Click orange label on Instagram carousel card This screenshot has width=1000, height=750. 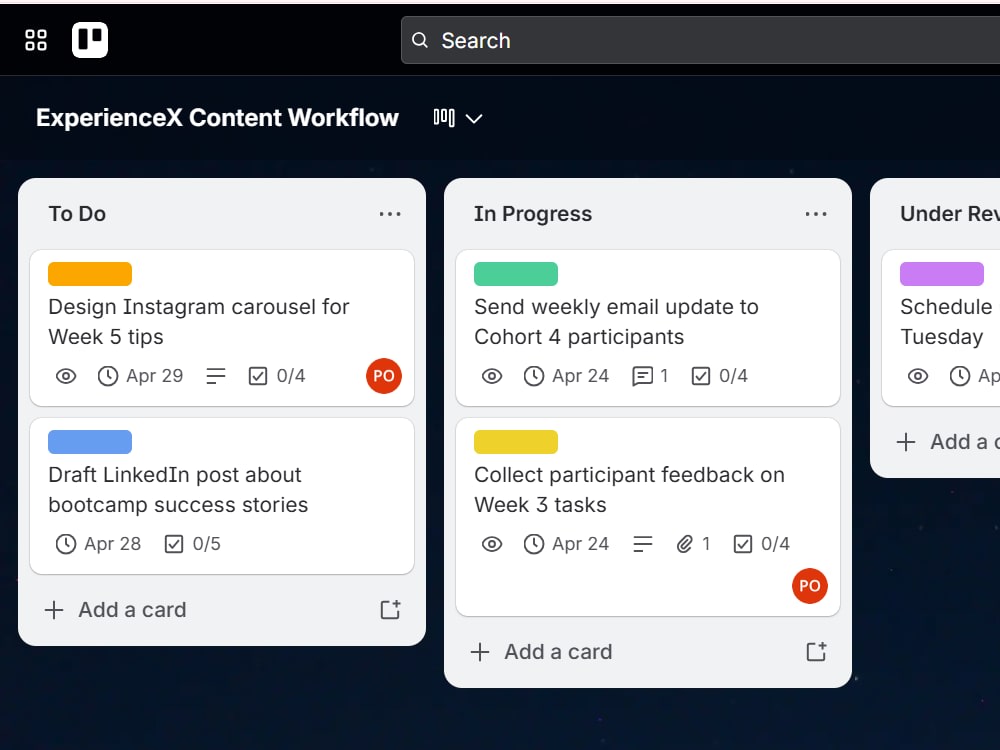coord(90,274)
